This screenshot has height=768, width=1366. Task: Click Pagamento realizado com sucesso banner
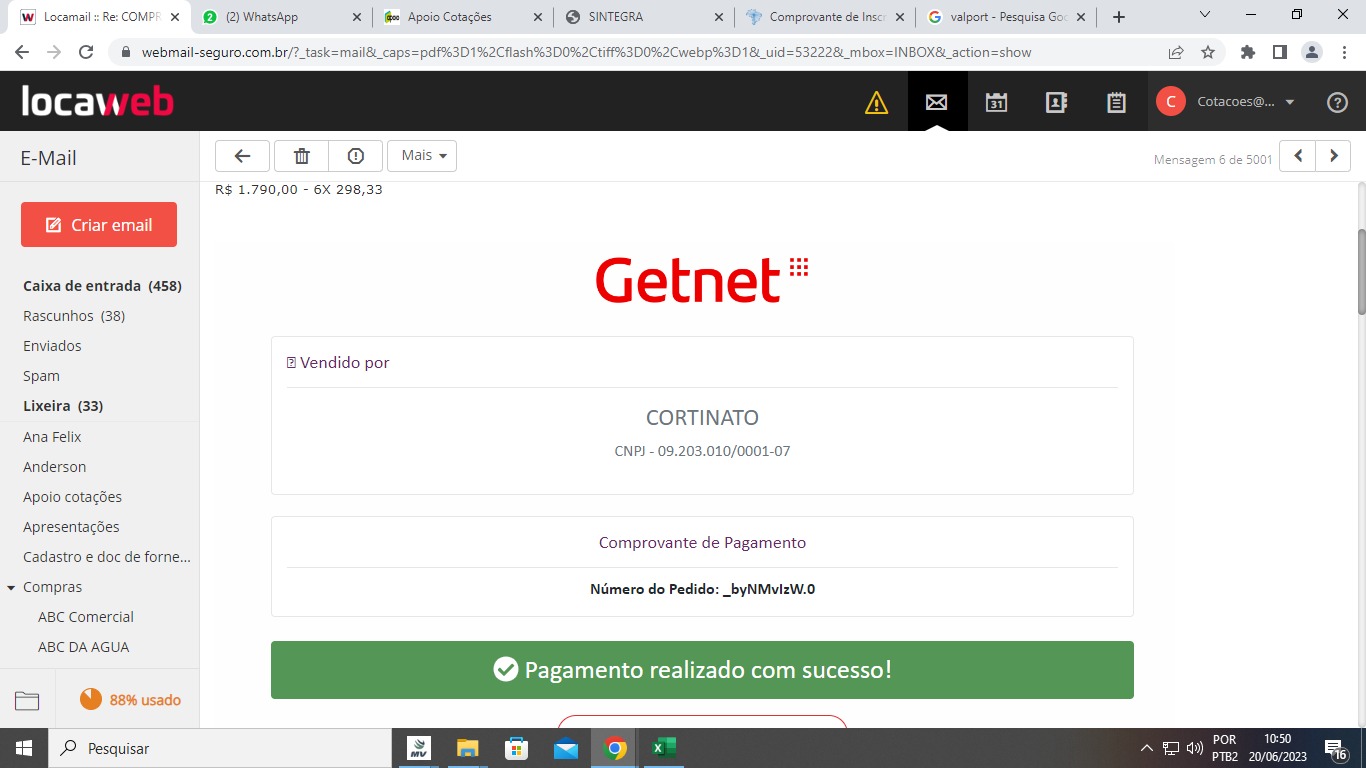click(702, 670)
